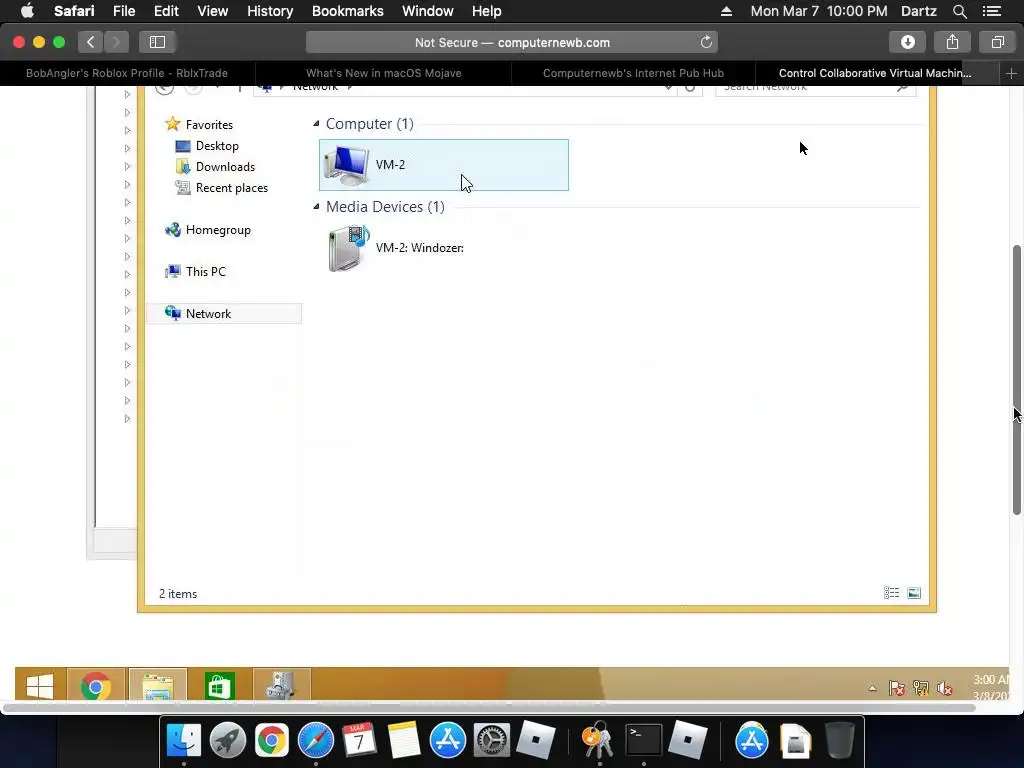Open Keychain Access from the Dock
Screen dimensions: 1024x768
(598, 740)
